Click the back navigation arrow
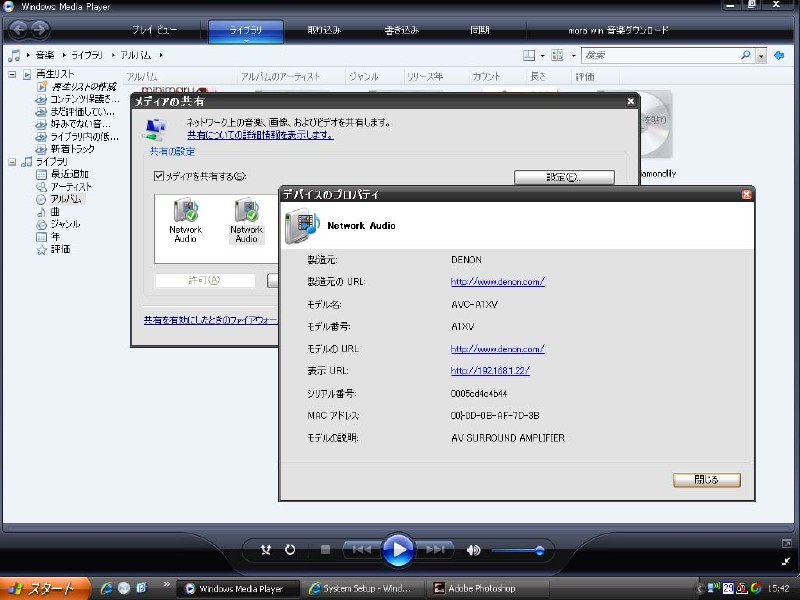 tap(17, 30)
